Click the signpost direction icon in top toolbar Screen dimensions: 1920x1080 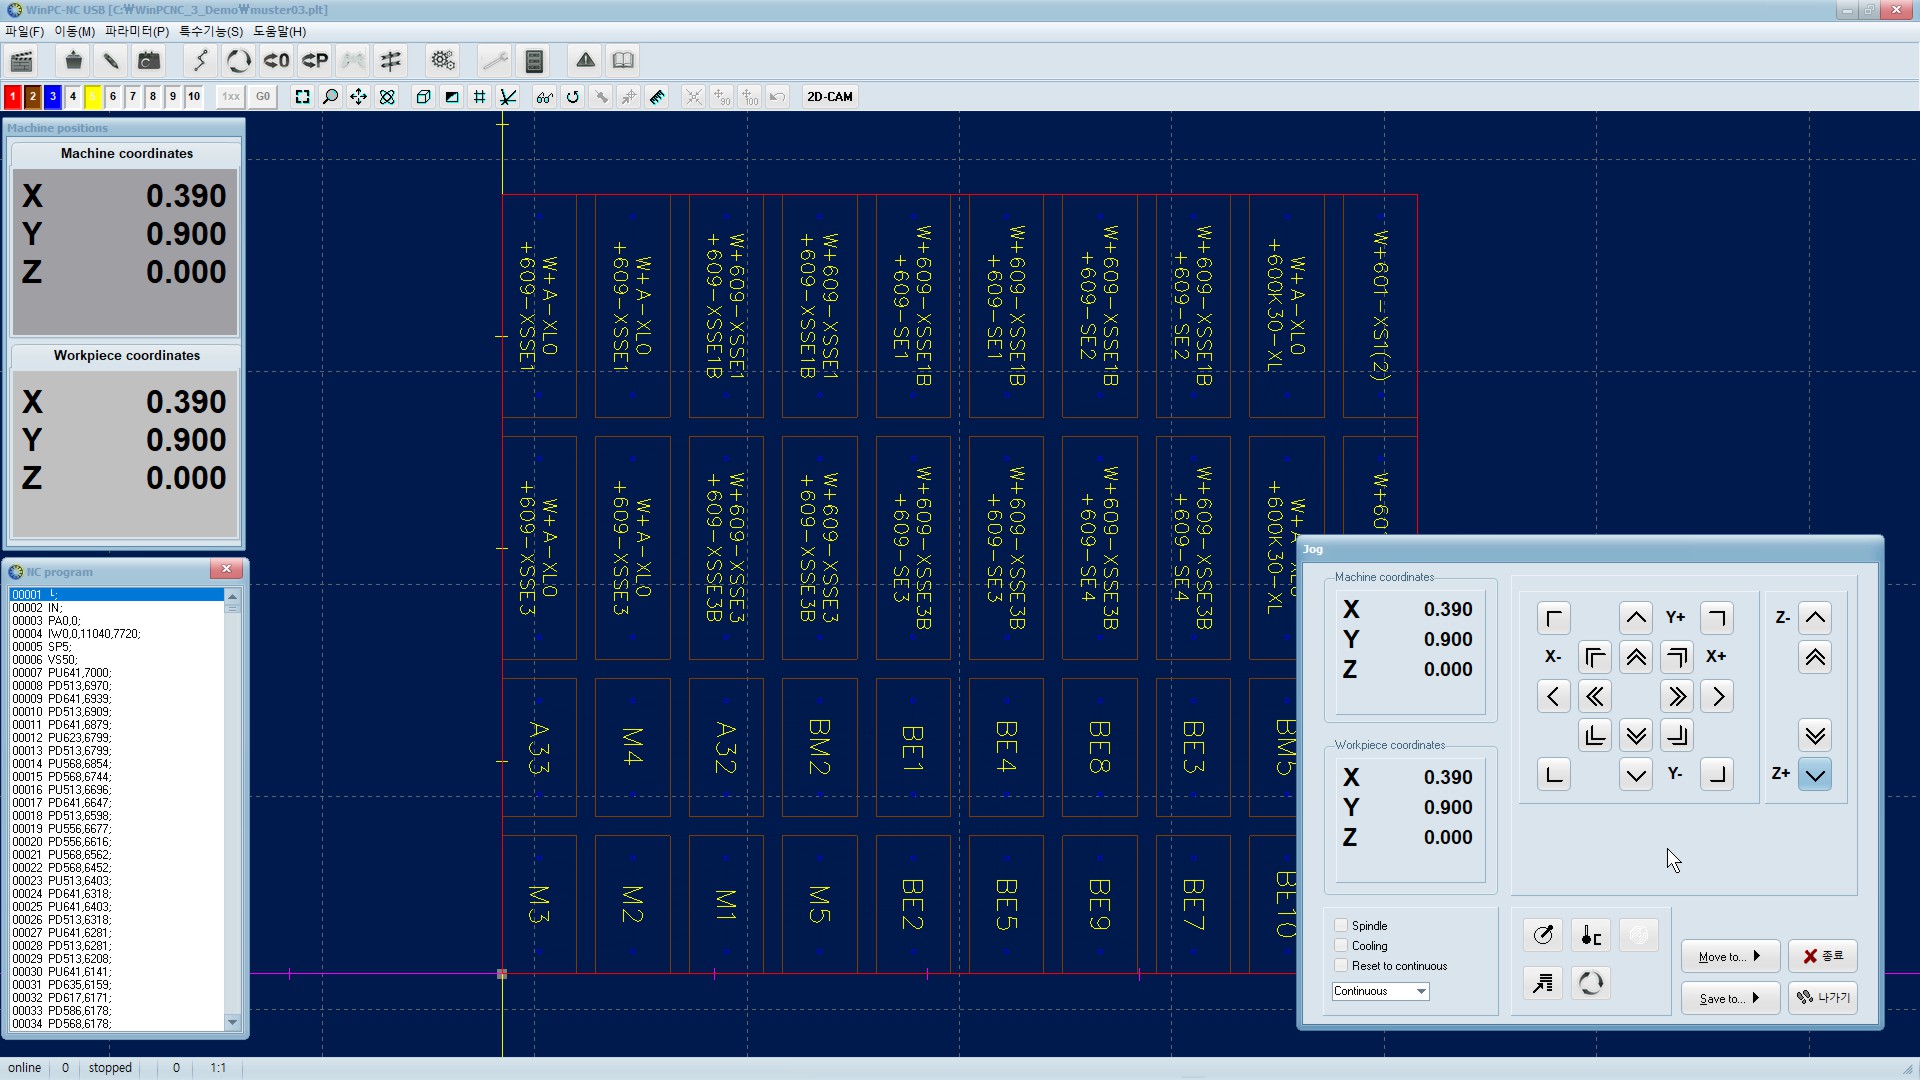pos(391,61)
